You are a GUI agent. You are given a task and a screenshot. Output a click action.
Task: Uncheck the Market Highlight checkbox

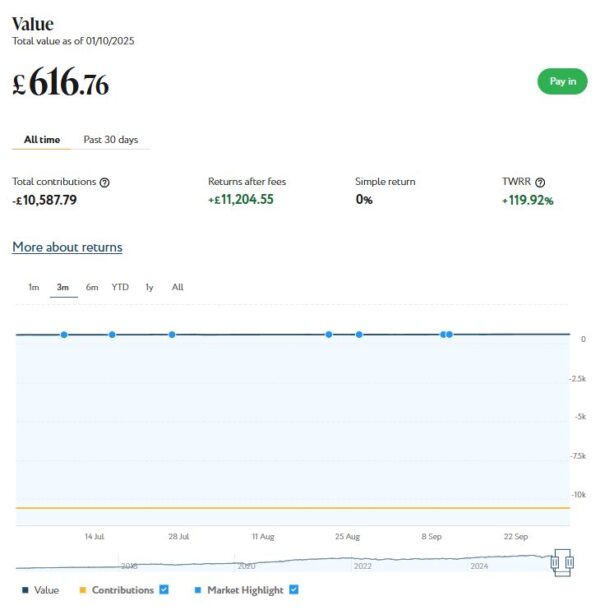coord(293,590)
